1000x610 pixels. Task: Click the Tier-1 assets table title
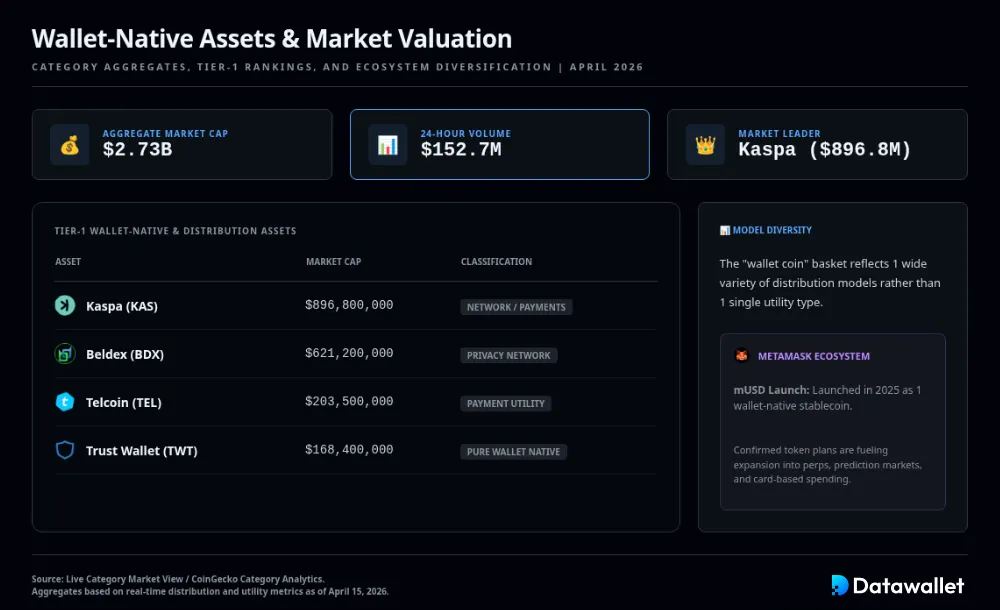pos(176,230)
